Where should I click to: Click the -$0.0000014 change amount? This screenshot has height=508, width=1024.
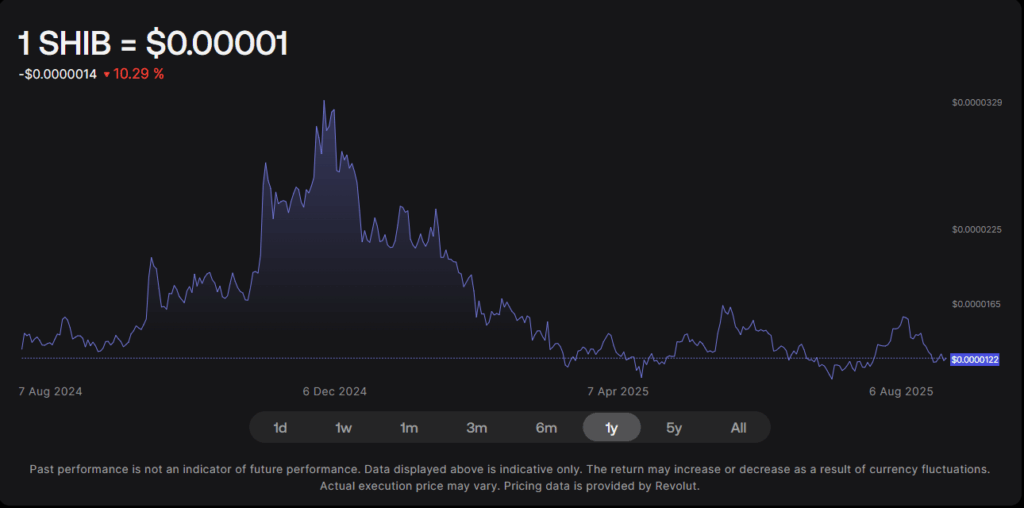coord(58,74)
